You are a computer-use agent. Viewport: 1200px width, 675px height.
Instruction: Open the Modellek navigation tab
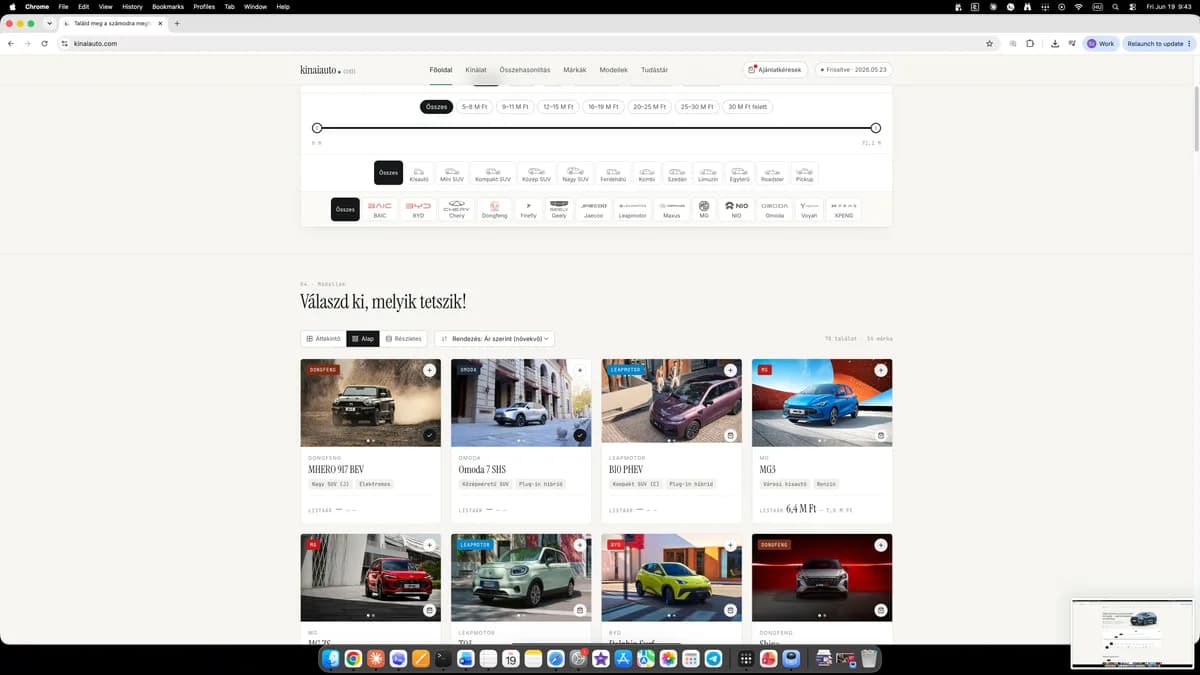(x=614, y=70)
